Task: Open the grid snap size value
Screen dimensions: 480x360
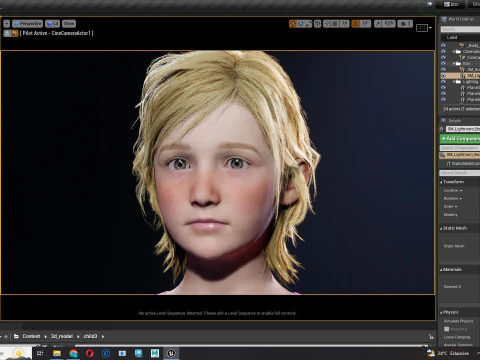Action: (344, 24)
